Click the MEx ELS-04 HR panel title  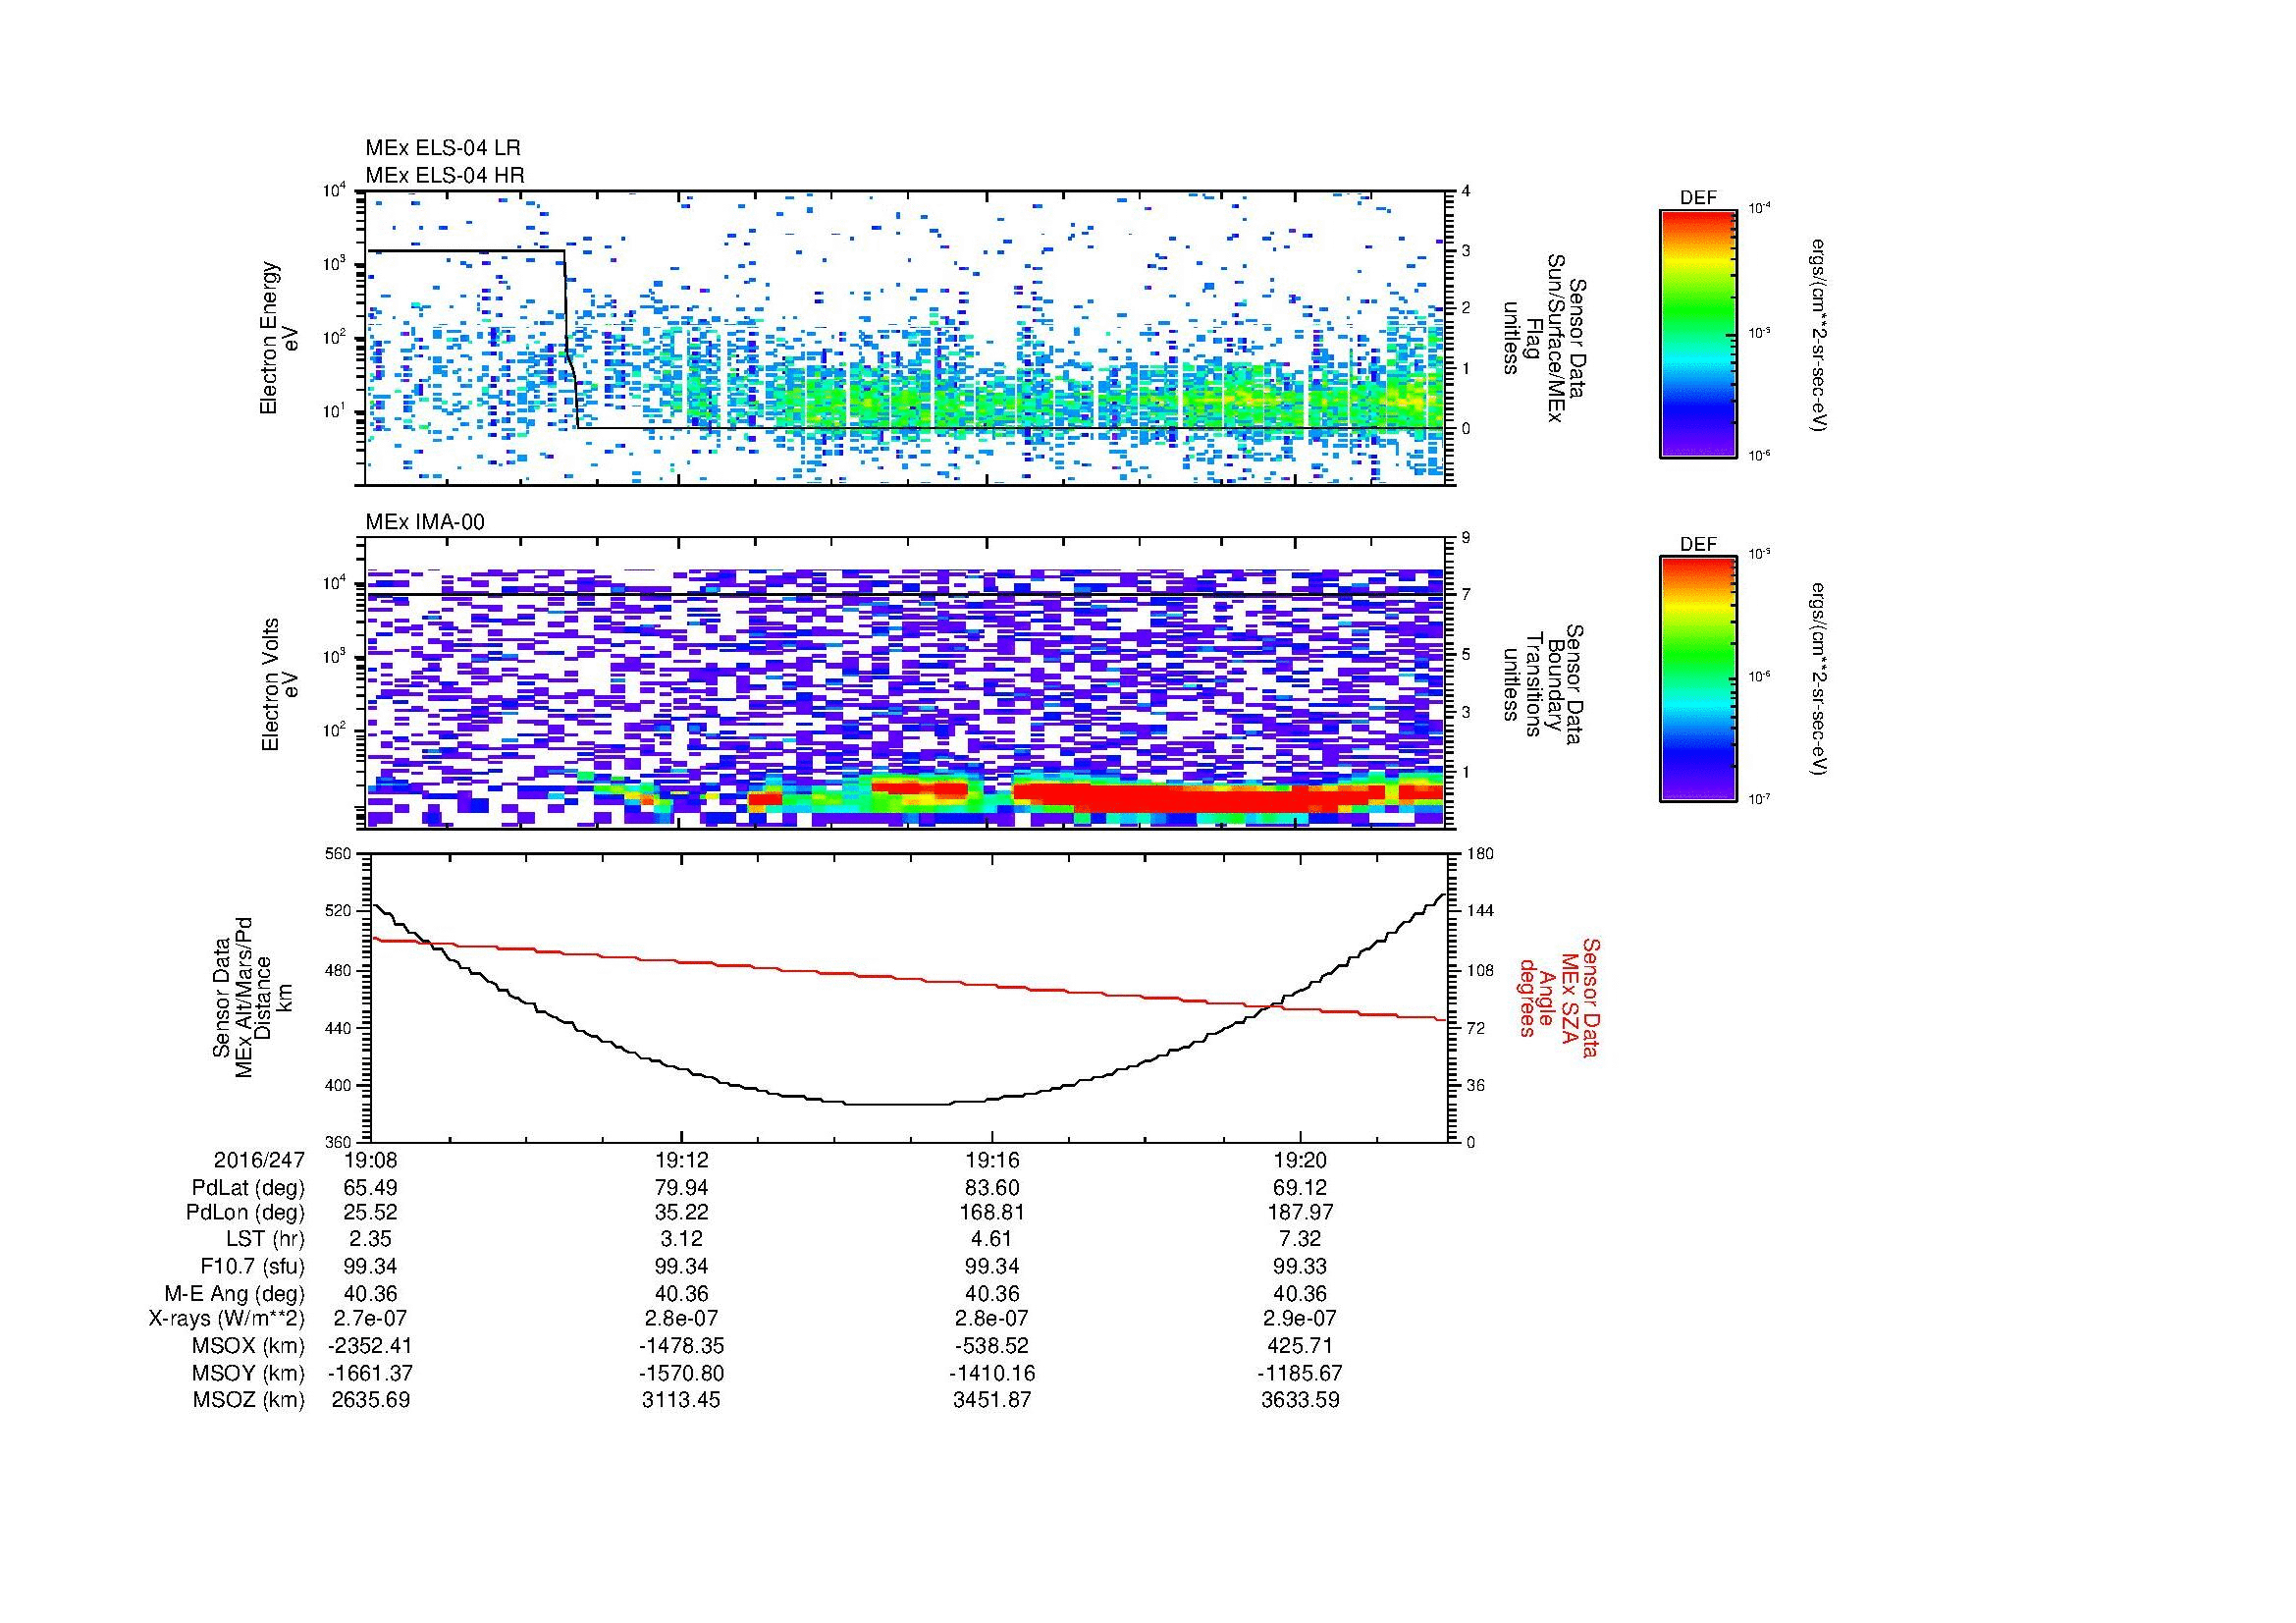coord(444,175)
